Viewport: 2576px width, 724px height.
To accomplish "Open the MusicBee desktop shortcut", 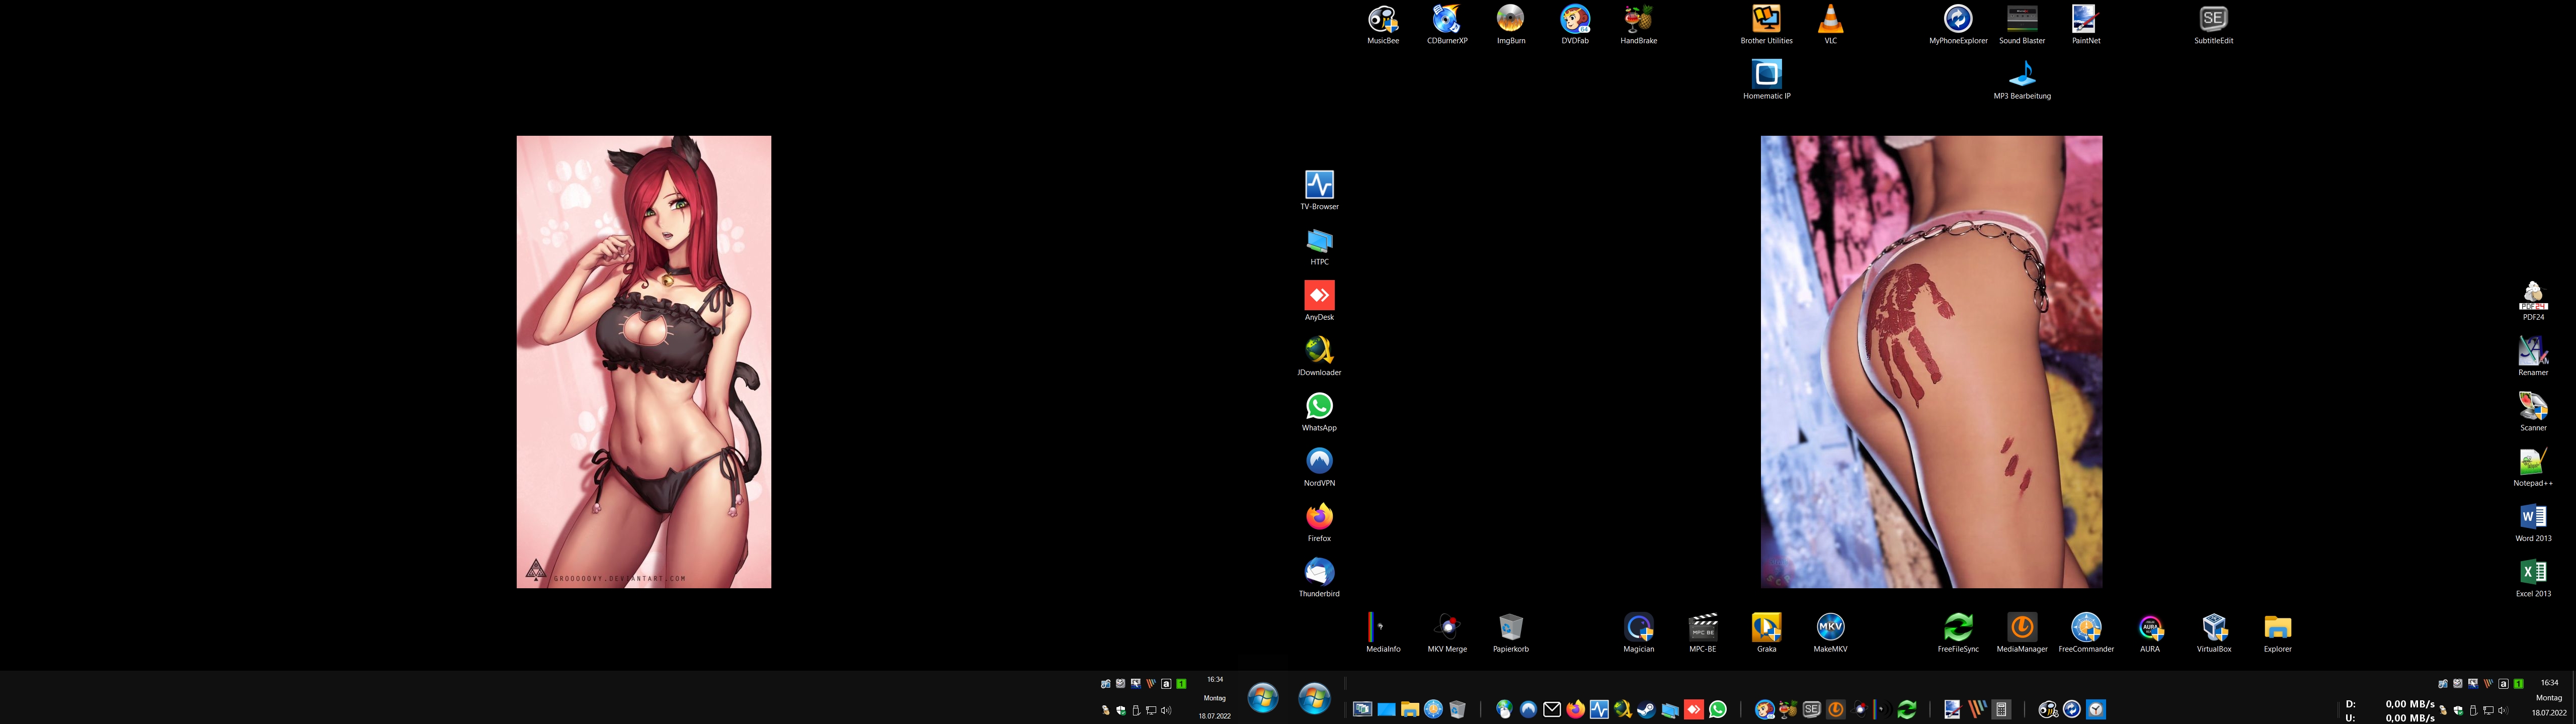I will tap(1383, 25).
